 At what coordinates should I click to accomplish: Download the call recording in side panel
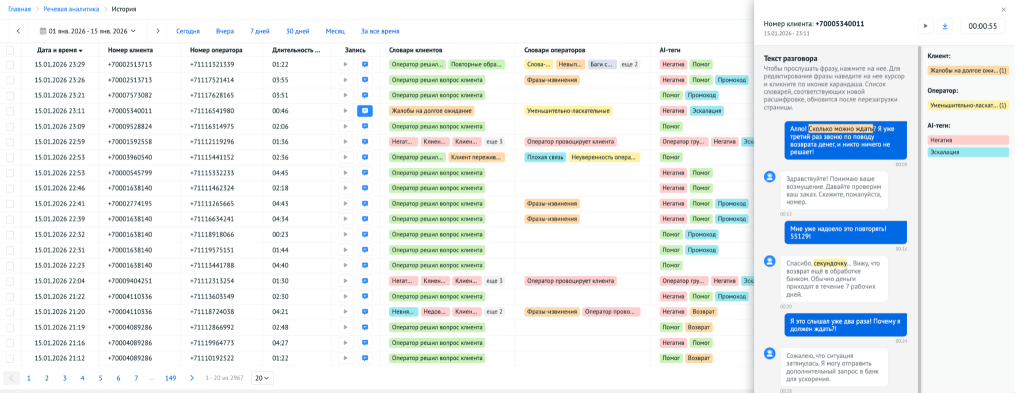click(x=946, y=26)
